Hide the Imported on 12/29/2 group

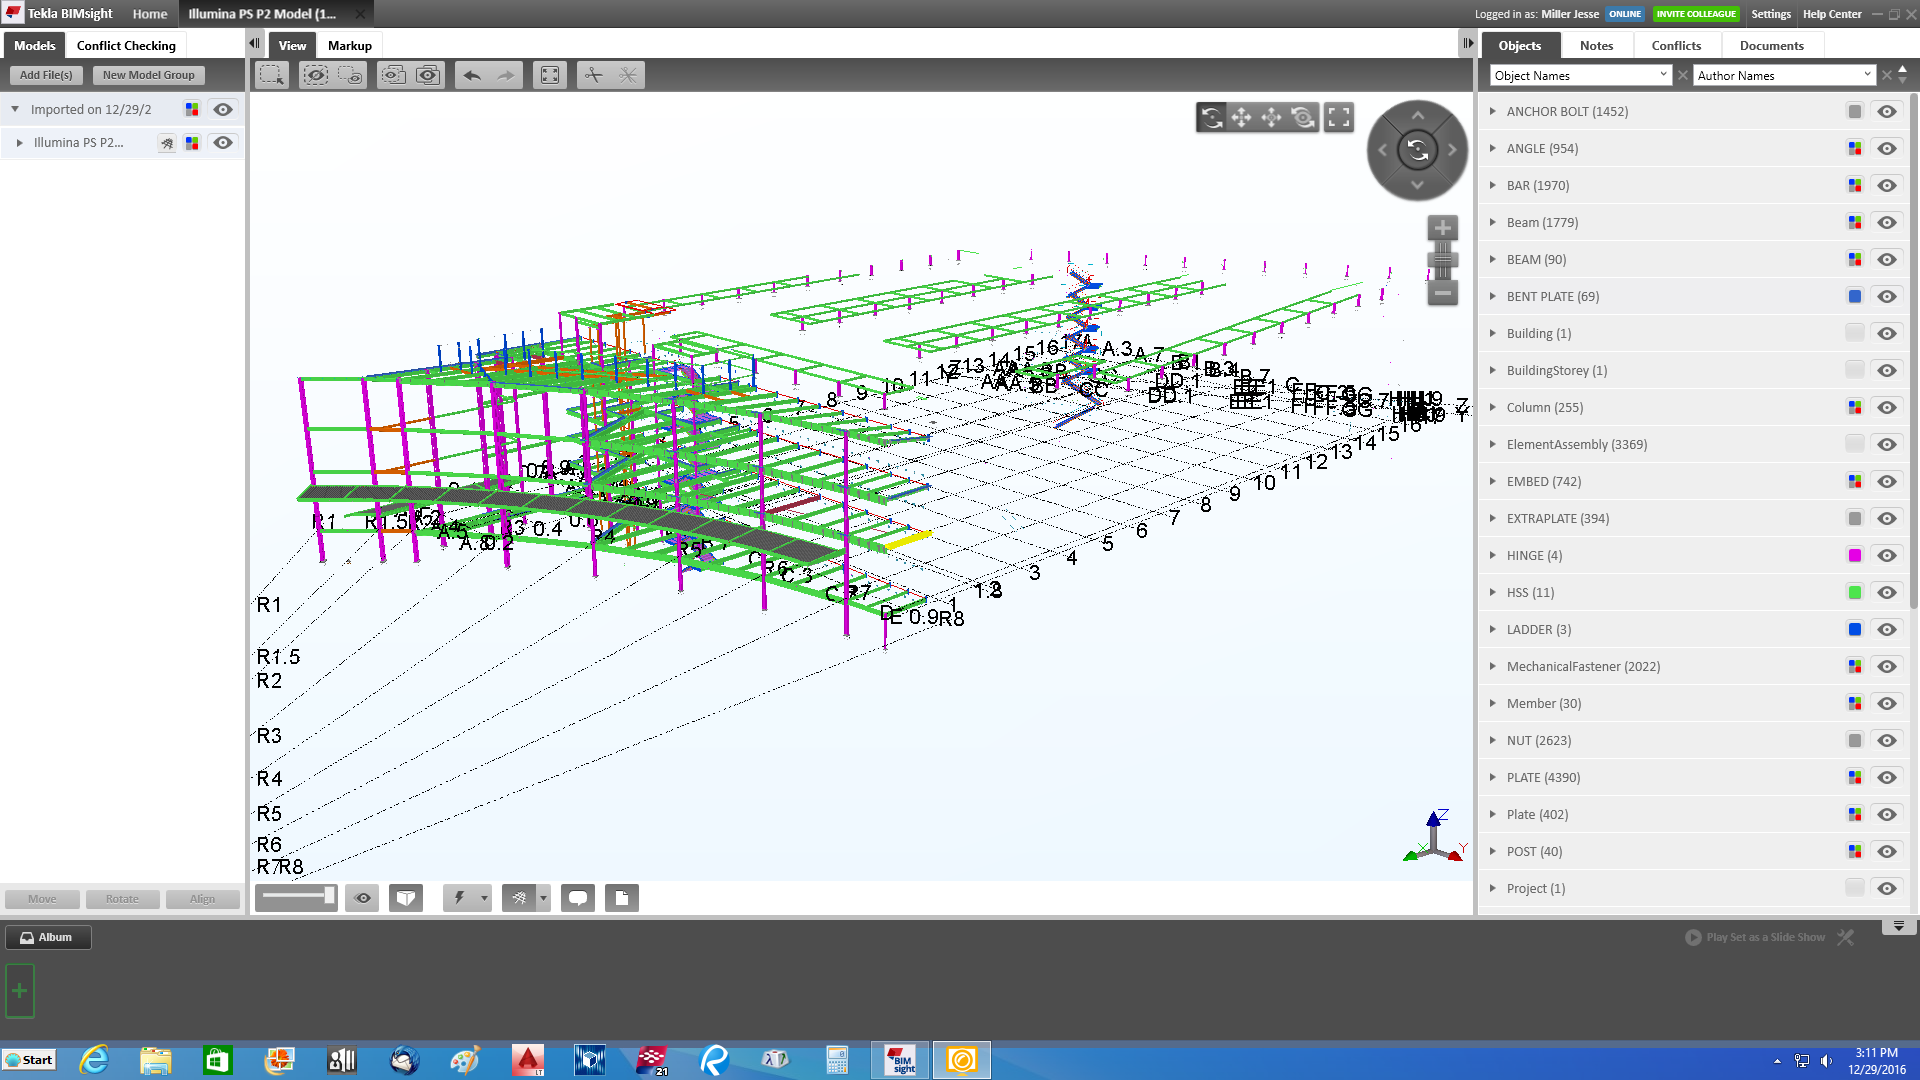[x=223, y=110]
